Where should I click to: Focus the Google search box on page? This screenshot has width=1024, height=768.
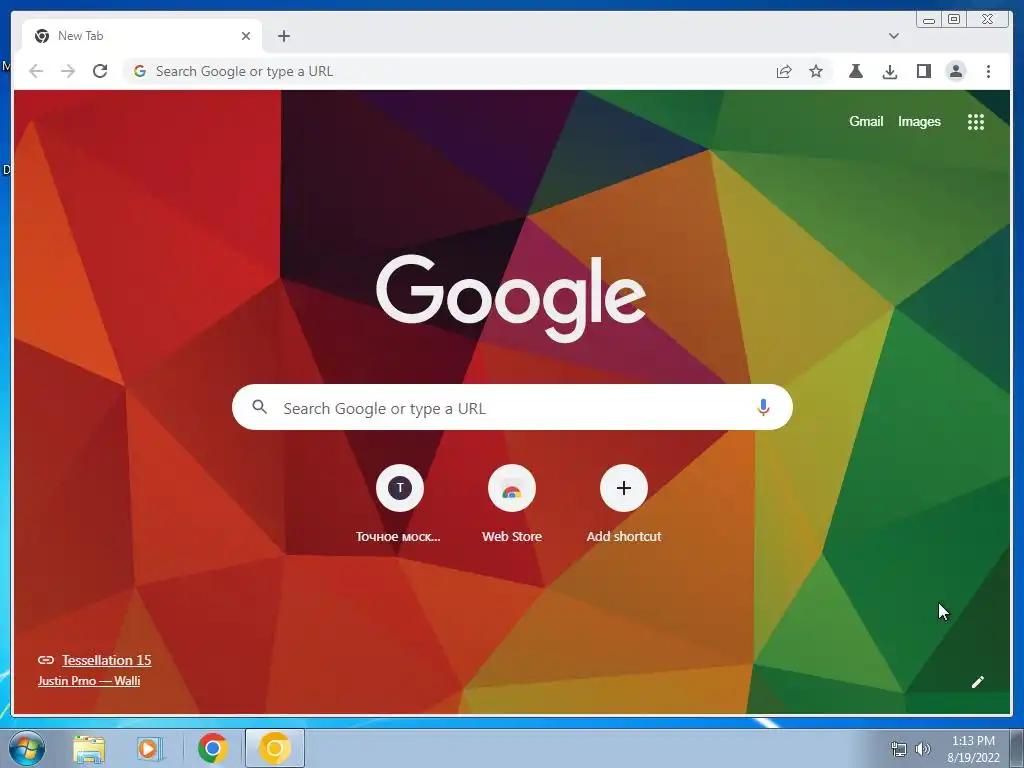click(x=512, y=408)
